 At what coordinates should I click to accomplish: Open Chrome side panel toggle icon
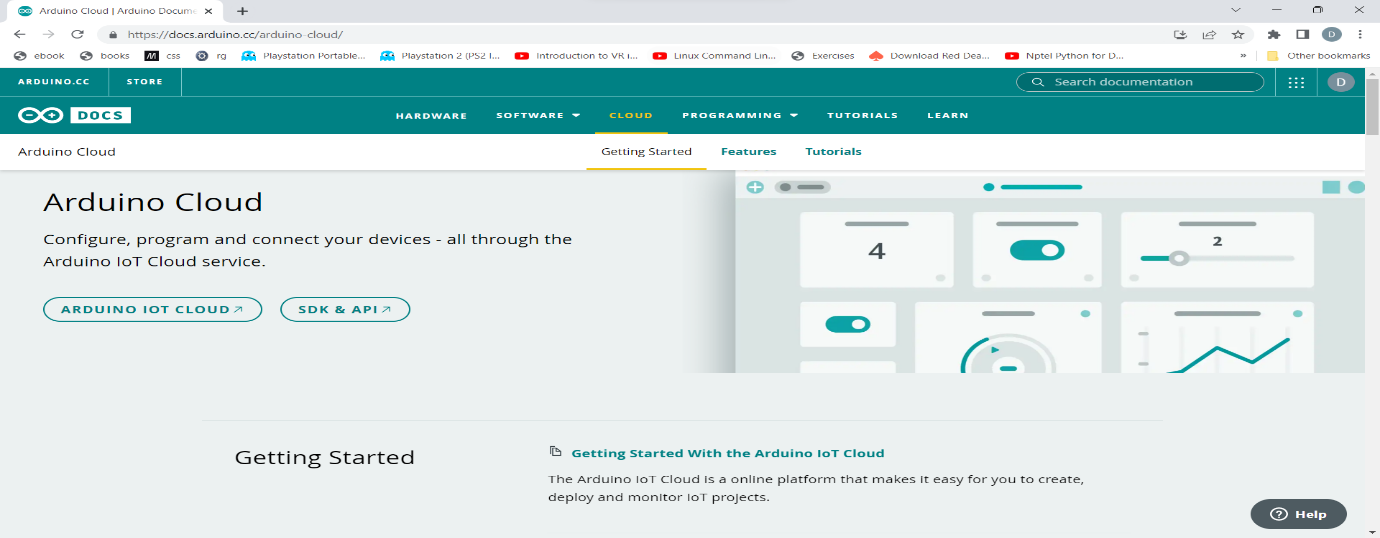pos(1303,34)
